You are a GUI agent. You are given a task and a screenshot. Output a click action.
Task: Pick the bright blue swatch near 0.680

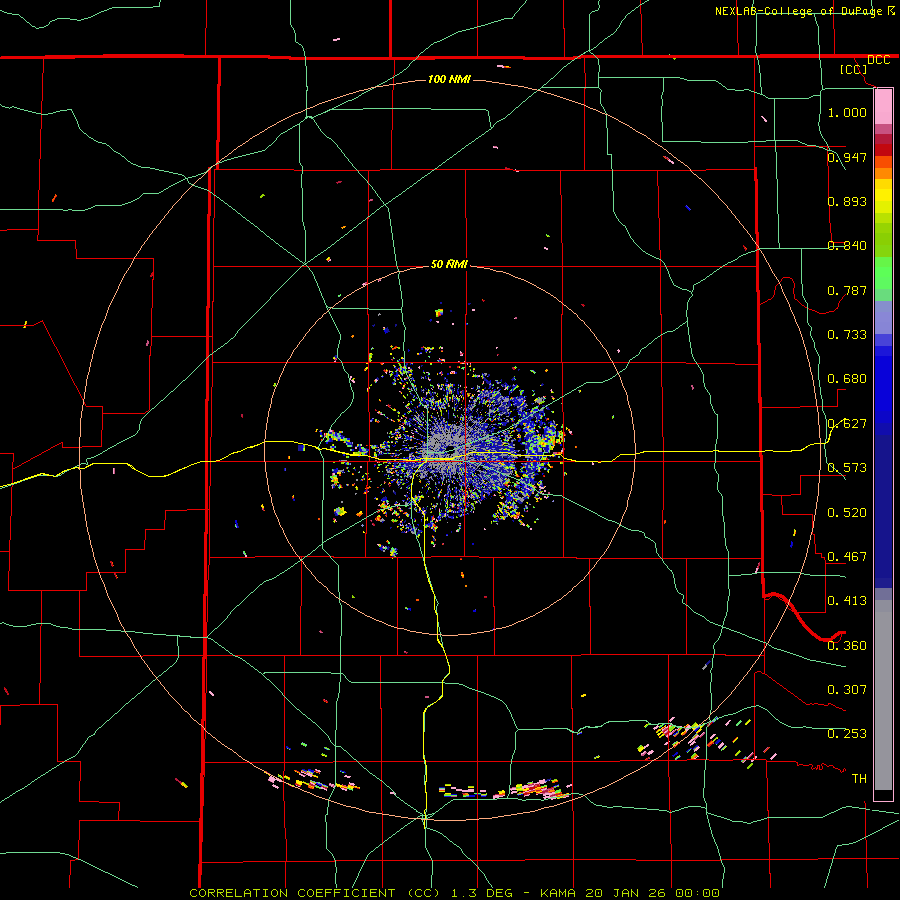pyautogui.click(x=883, y=385)
